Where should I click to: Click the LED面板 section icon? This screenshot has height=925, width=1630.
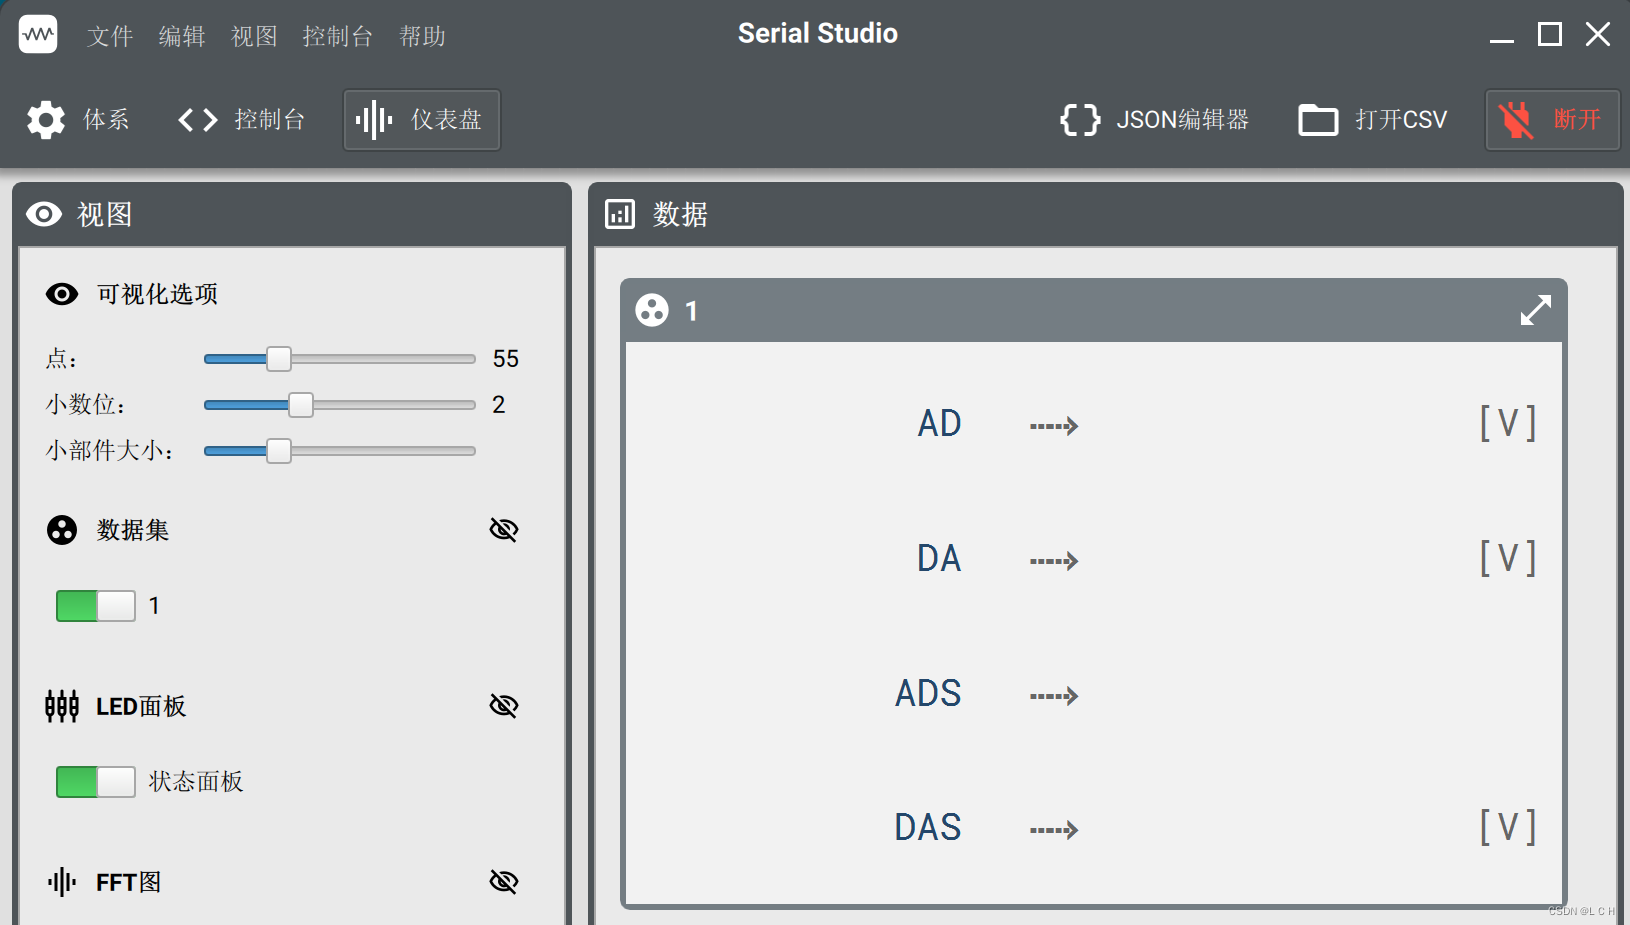click(62, 706)
